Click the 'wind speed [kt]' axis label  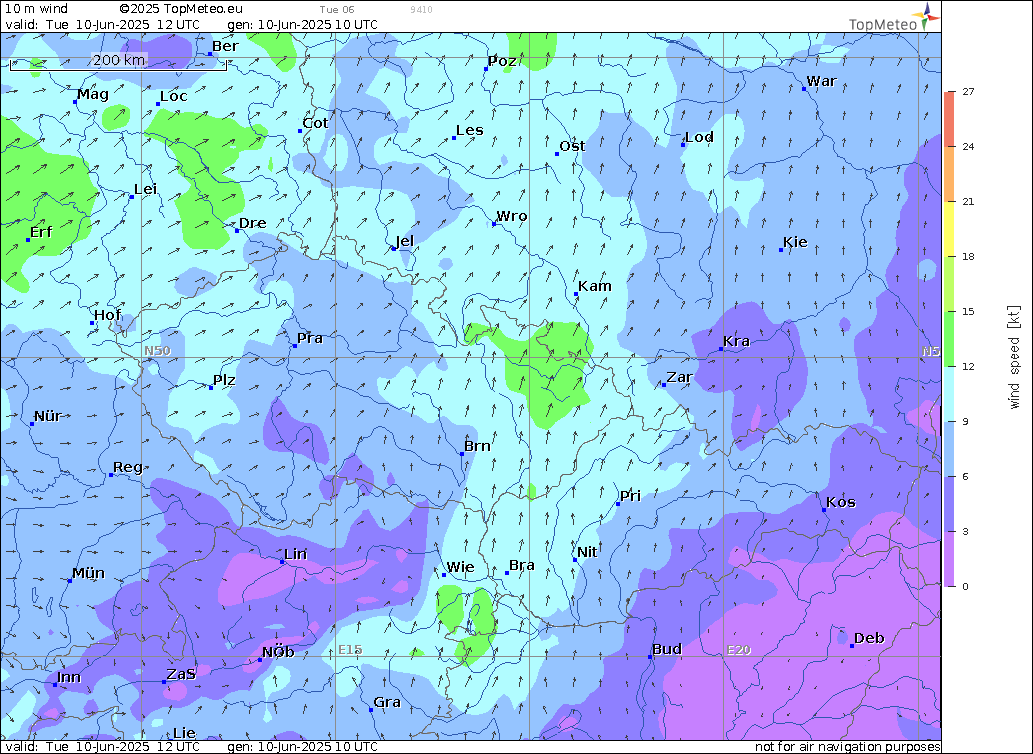1014,357
